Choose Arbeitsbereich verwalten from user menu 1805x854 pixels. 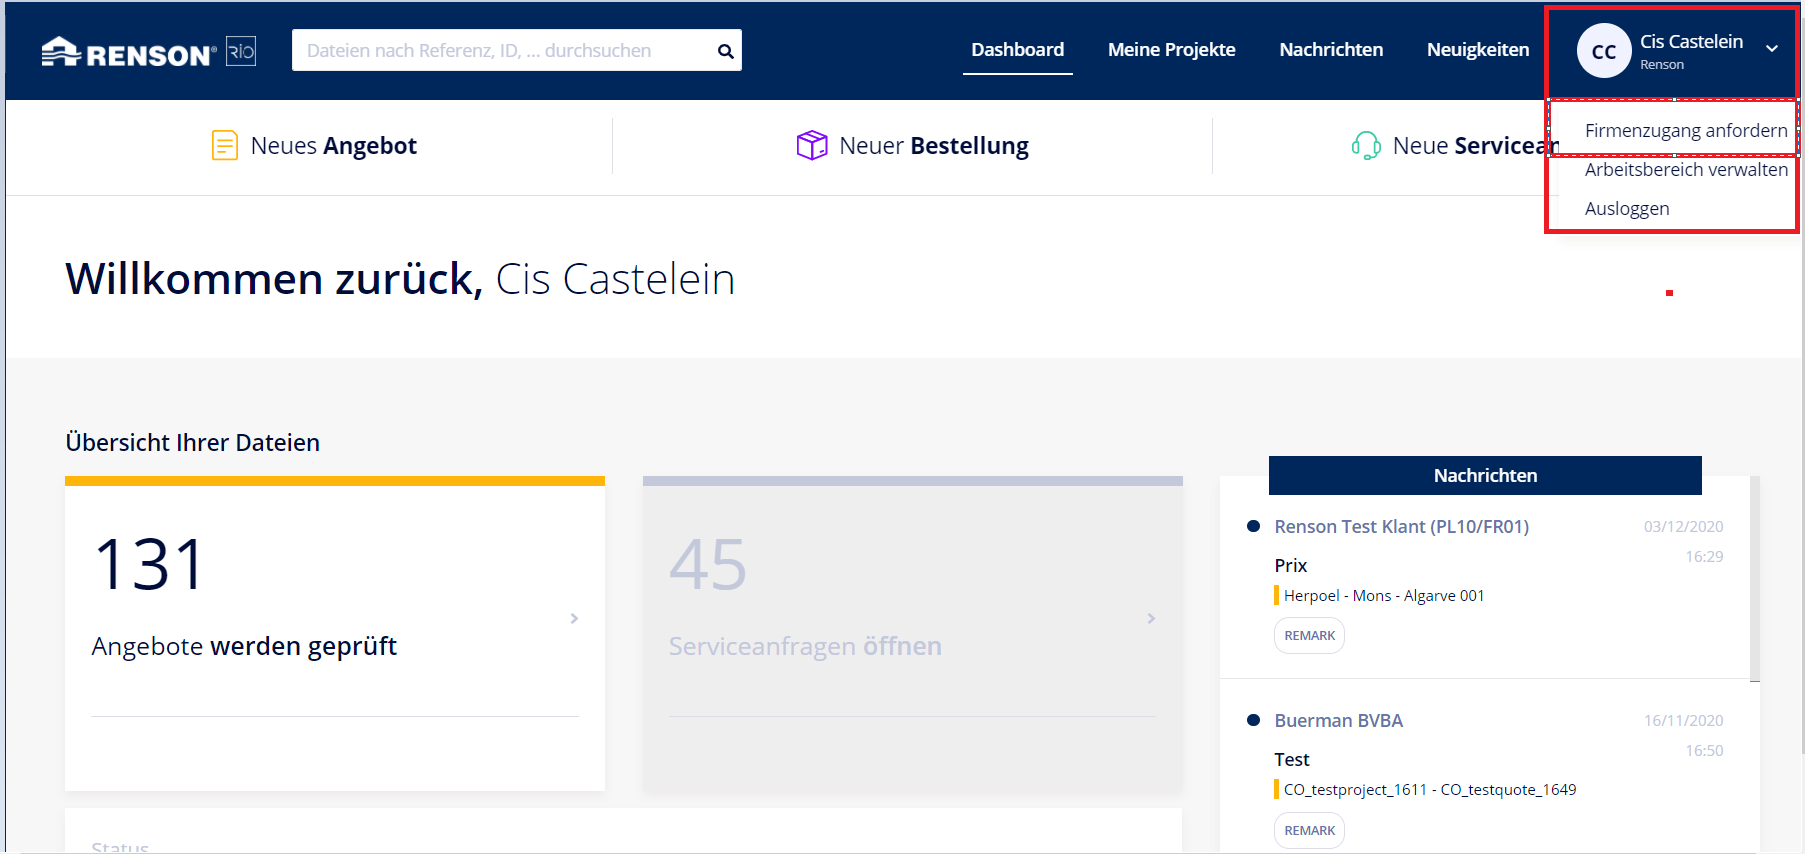pos(1685,170)
